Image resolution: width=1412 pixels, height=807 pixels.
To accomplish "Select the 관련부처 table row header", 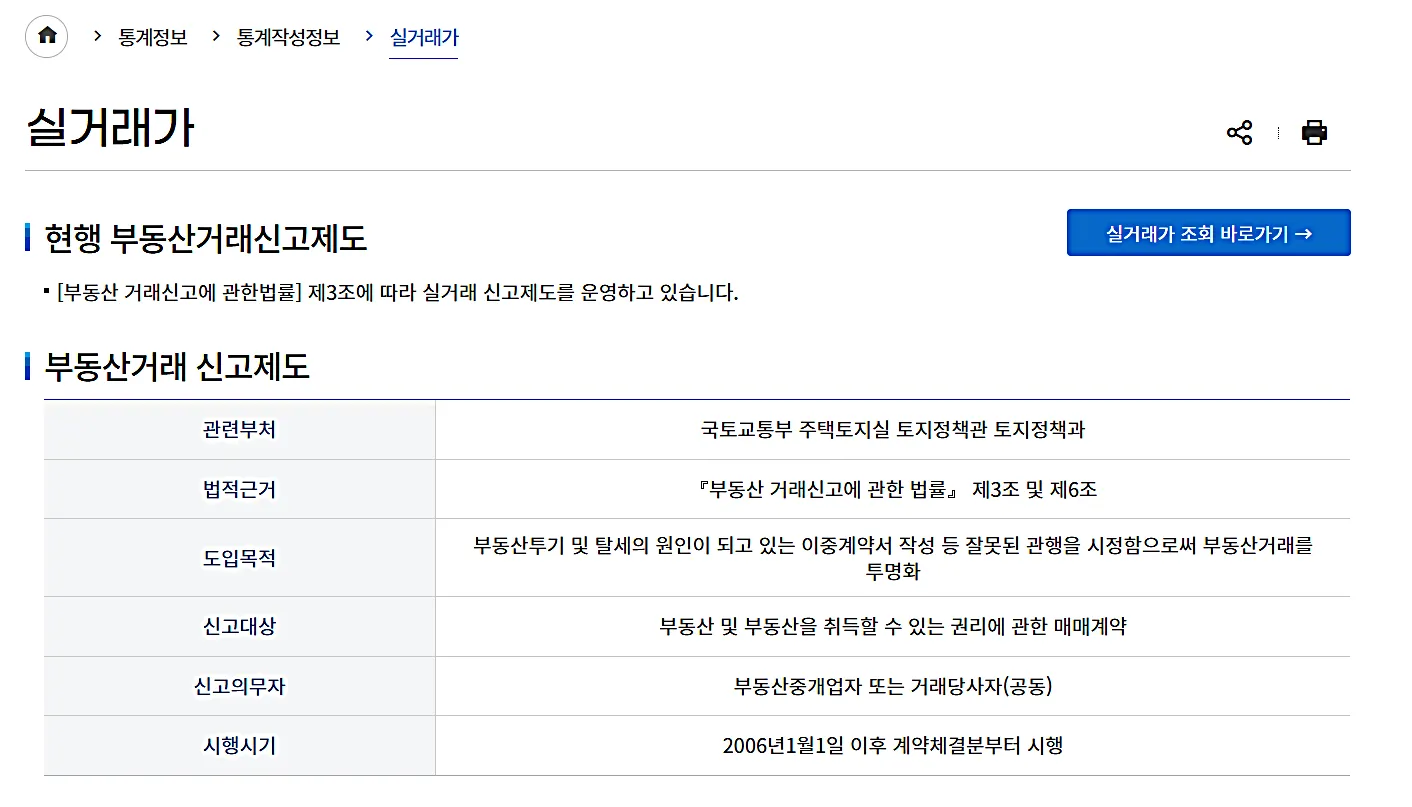I will (x=238, y=430).
